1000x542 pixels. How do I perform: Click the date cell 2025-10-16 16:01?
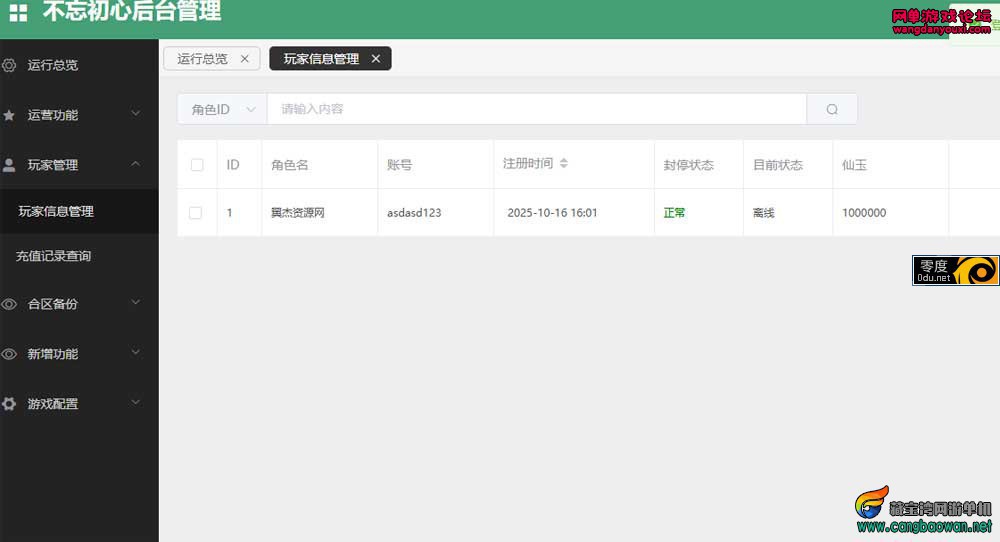pyautogui.click(x=552, y=213)
